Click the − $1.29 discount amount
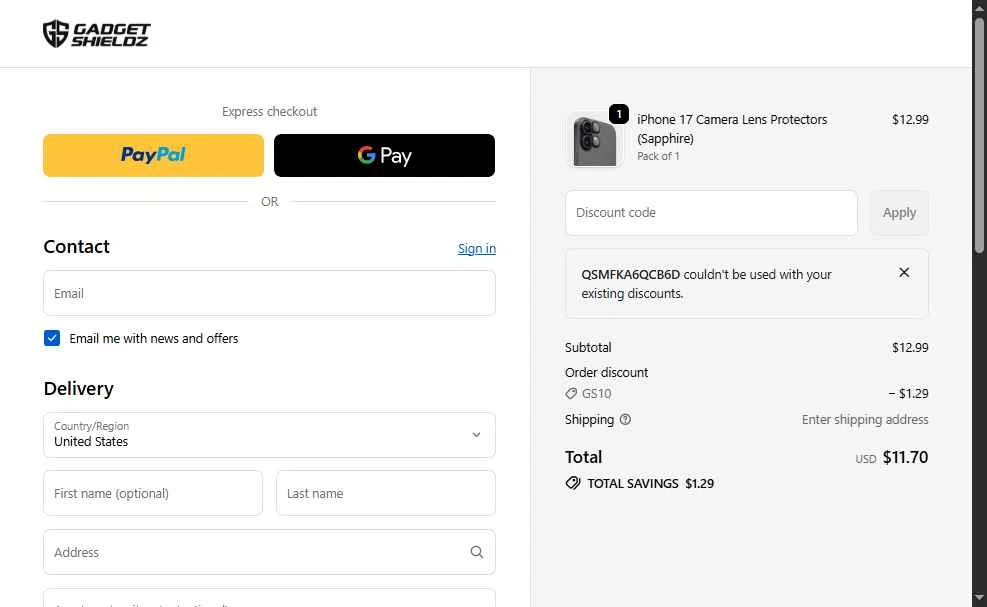Viewport: 987px width, 607px height. (908, 394)
